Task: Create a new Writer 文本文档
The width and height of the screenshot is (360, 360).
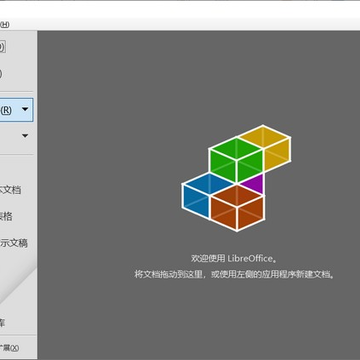Action: (11, 190)
